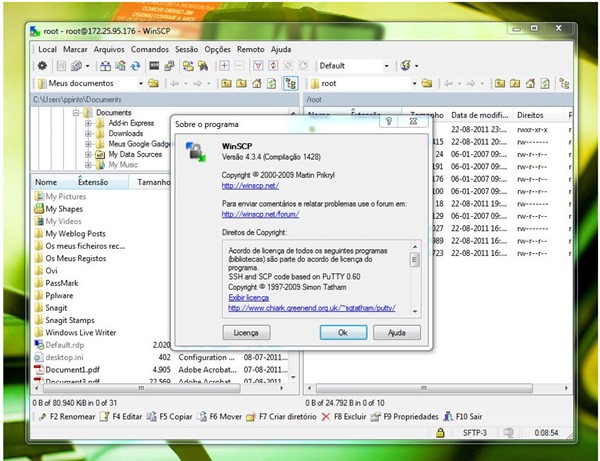Viewport: 600px width, 461px height.
Task: Go to remote parent directory icon
Action: (499, 83)
